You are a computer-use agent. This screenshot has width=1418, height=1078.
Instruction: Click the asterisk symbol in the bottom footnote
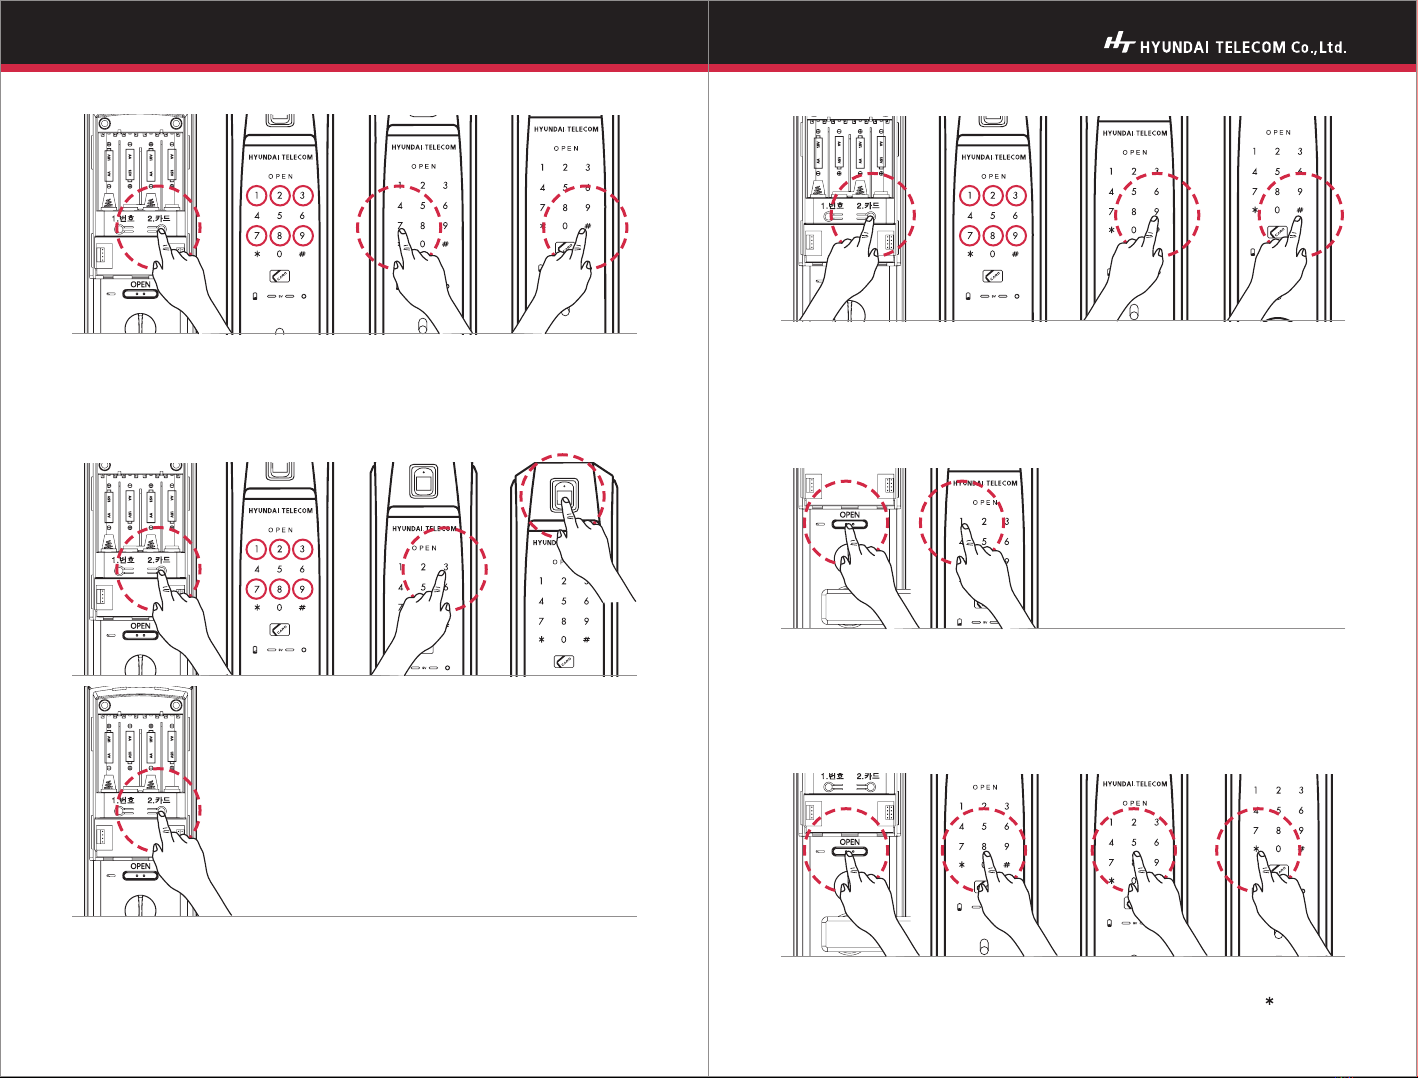click(x=1269, y=1001)
